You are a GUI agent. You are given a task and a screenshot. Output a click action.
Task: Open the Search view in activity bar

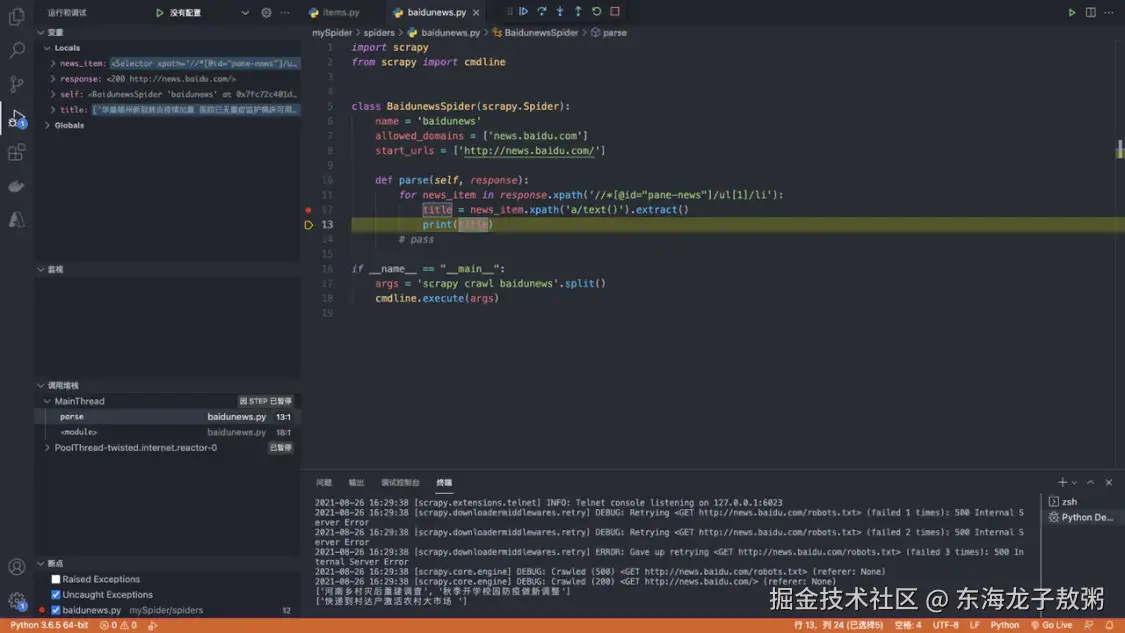pyautogui.click(x=17, y=50)
